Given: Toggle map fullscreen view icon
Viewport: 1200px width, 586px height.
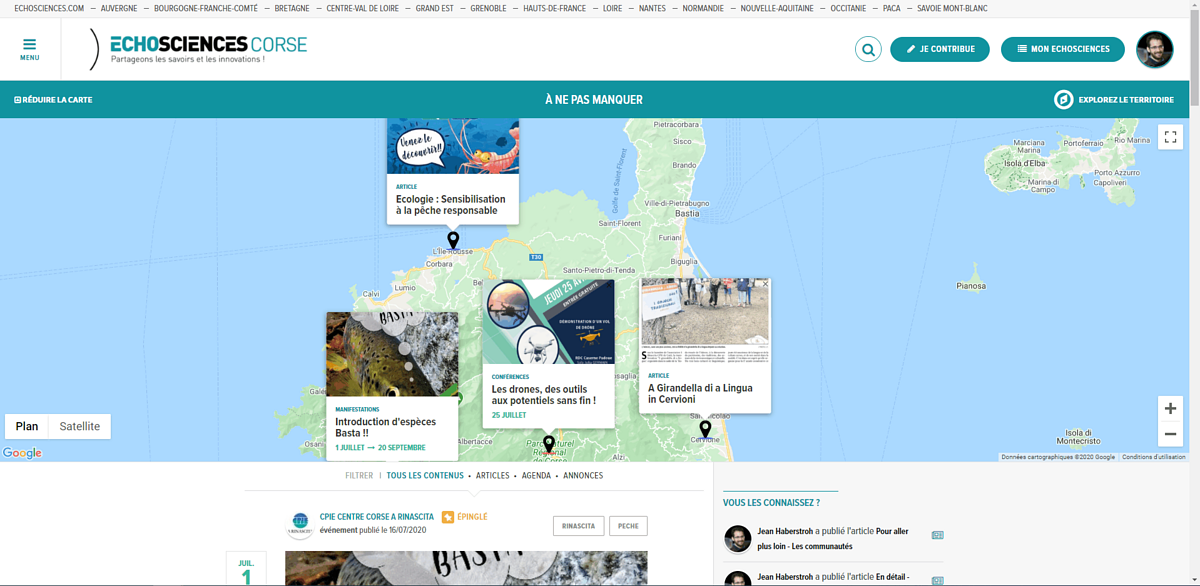Looking at the screenshot, I should (x=1170, y=138).
